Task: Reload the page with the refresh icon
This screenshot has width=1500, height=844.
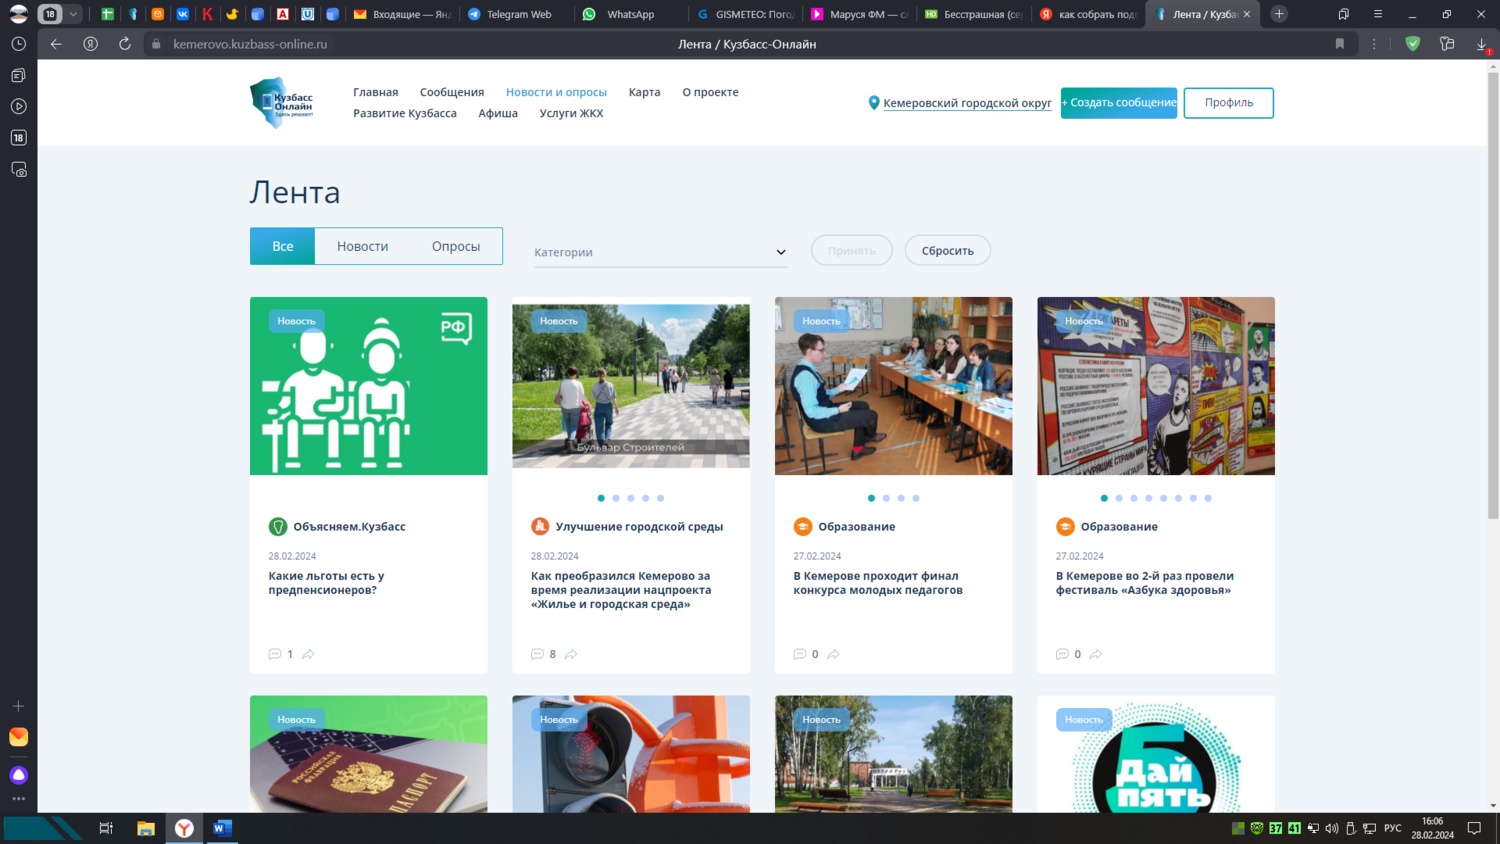Action: click(125, 44)
